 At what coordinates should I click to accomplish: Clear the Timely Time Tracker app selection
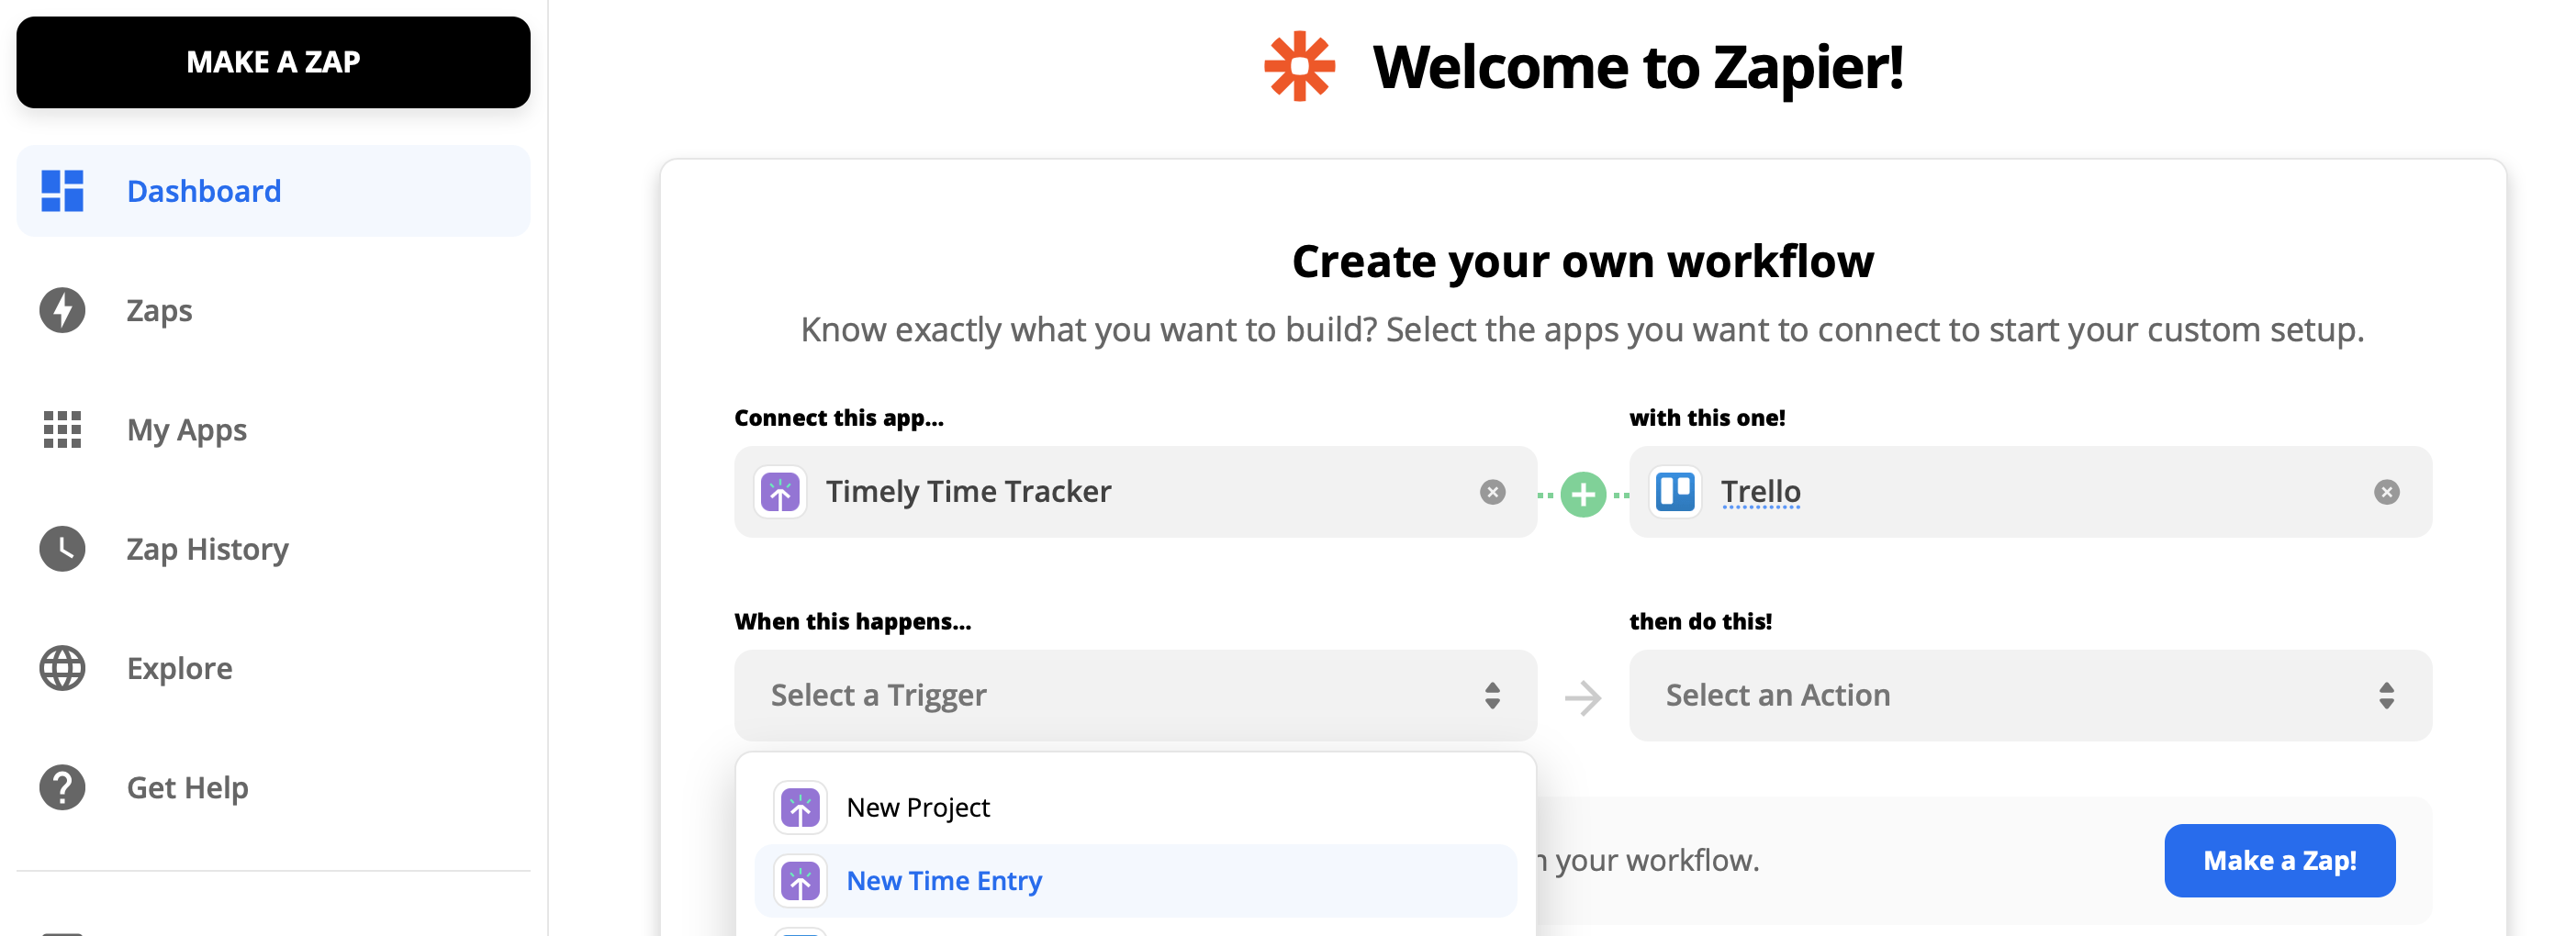1492,492
